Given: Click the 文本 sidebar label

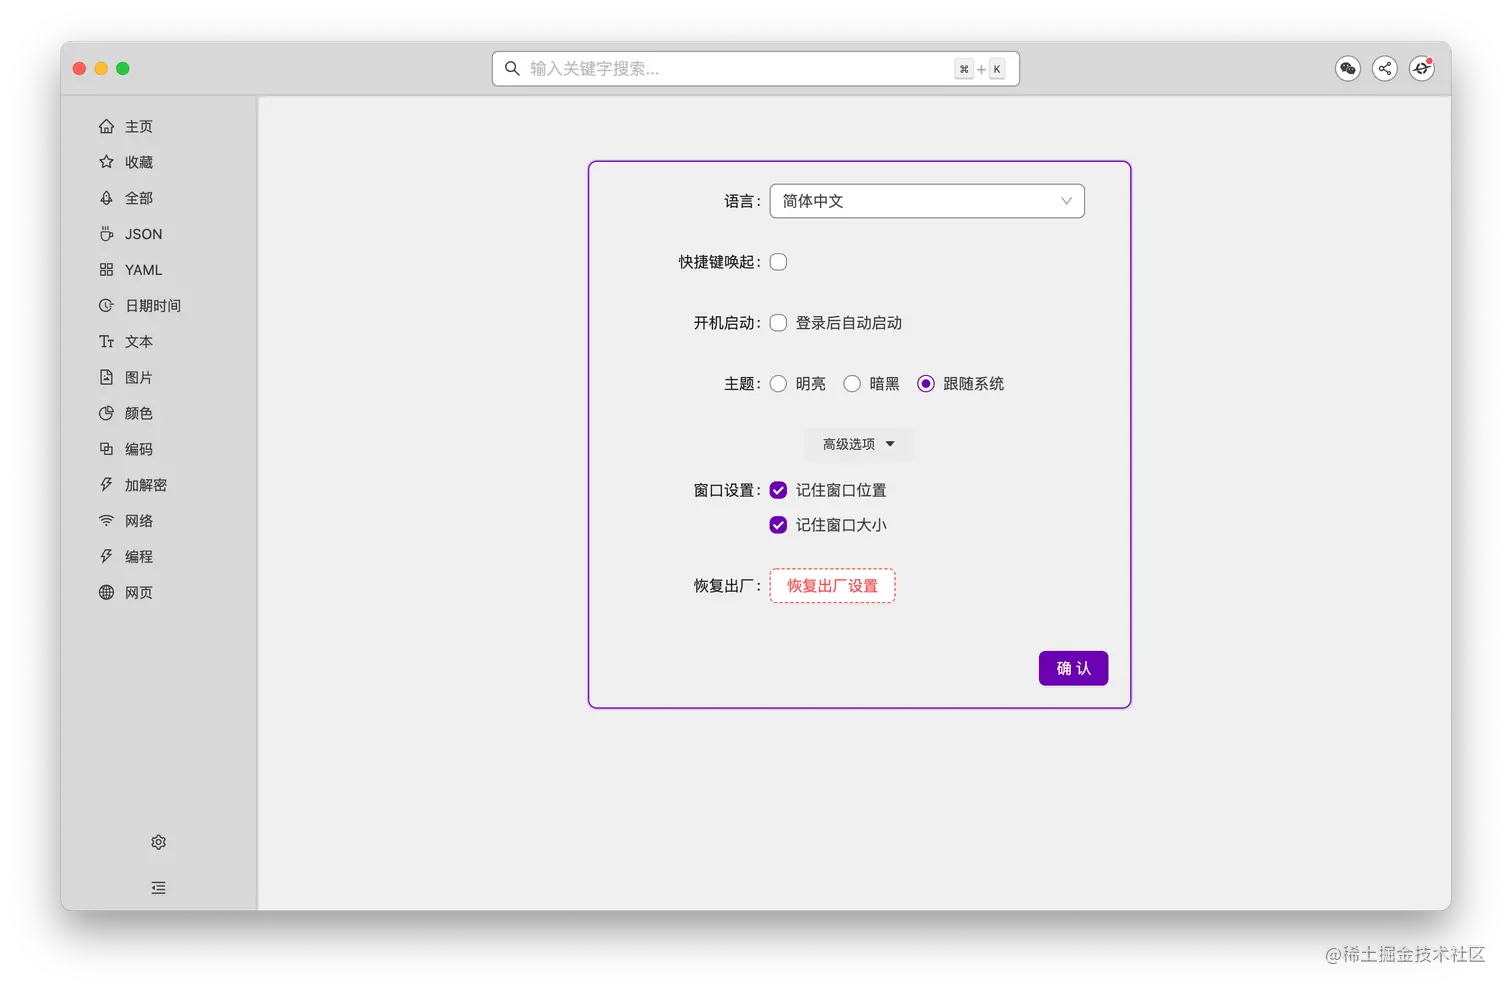Looking at the screenshot, I should [139, 342].
